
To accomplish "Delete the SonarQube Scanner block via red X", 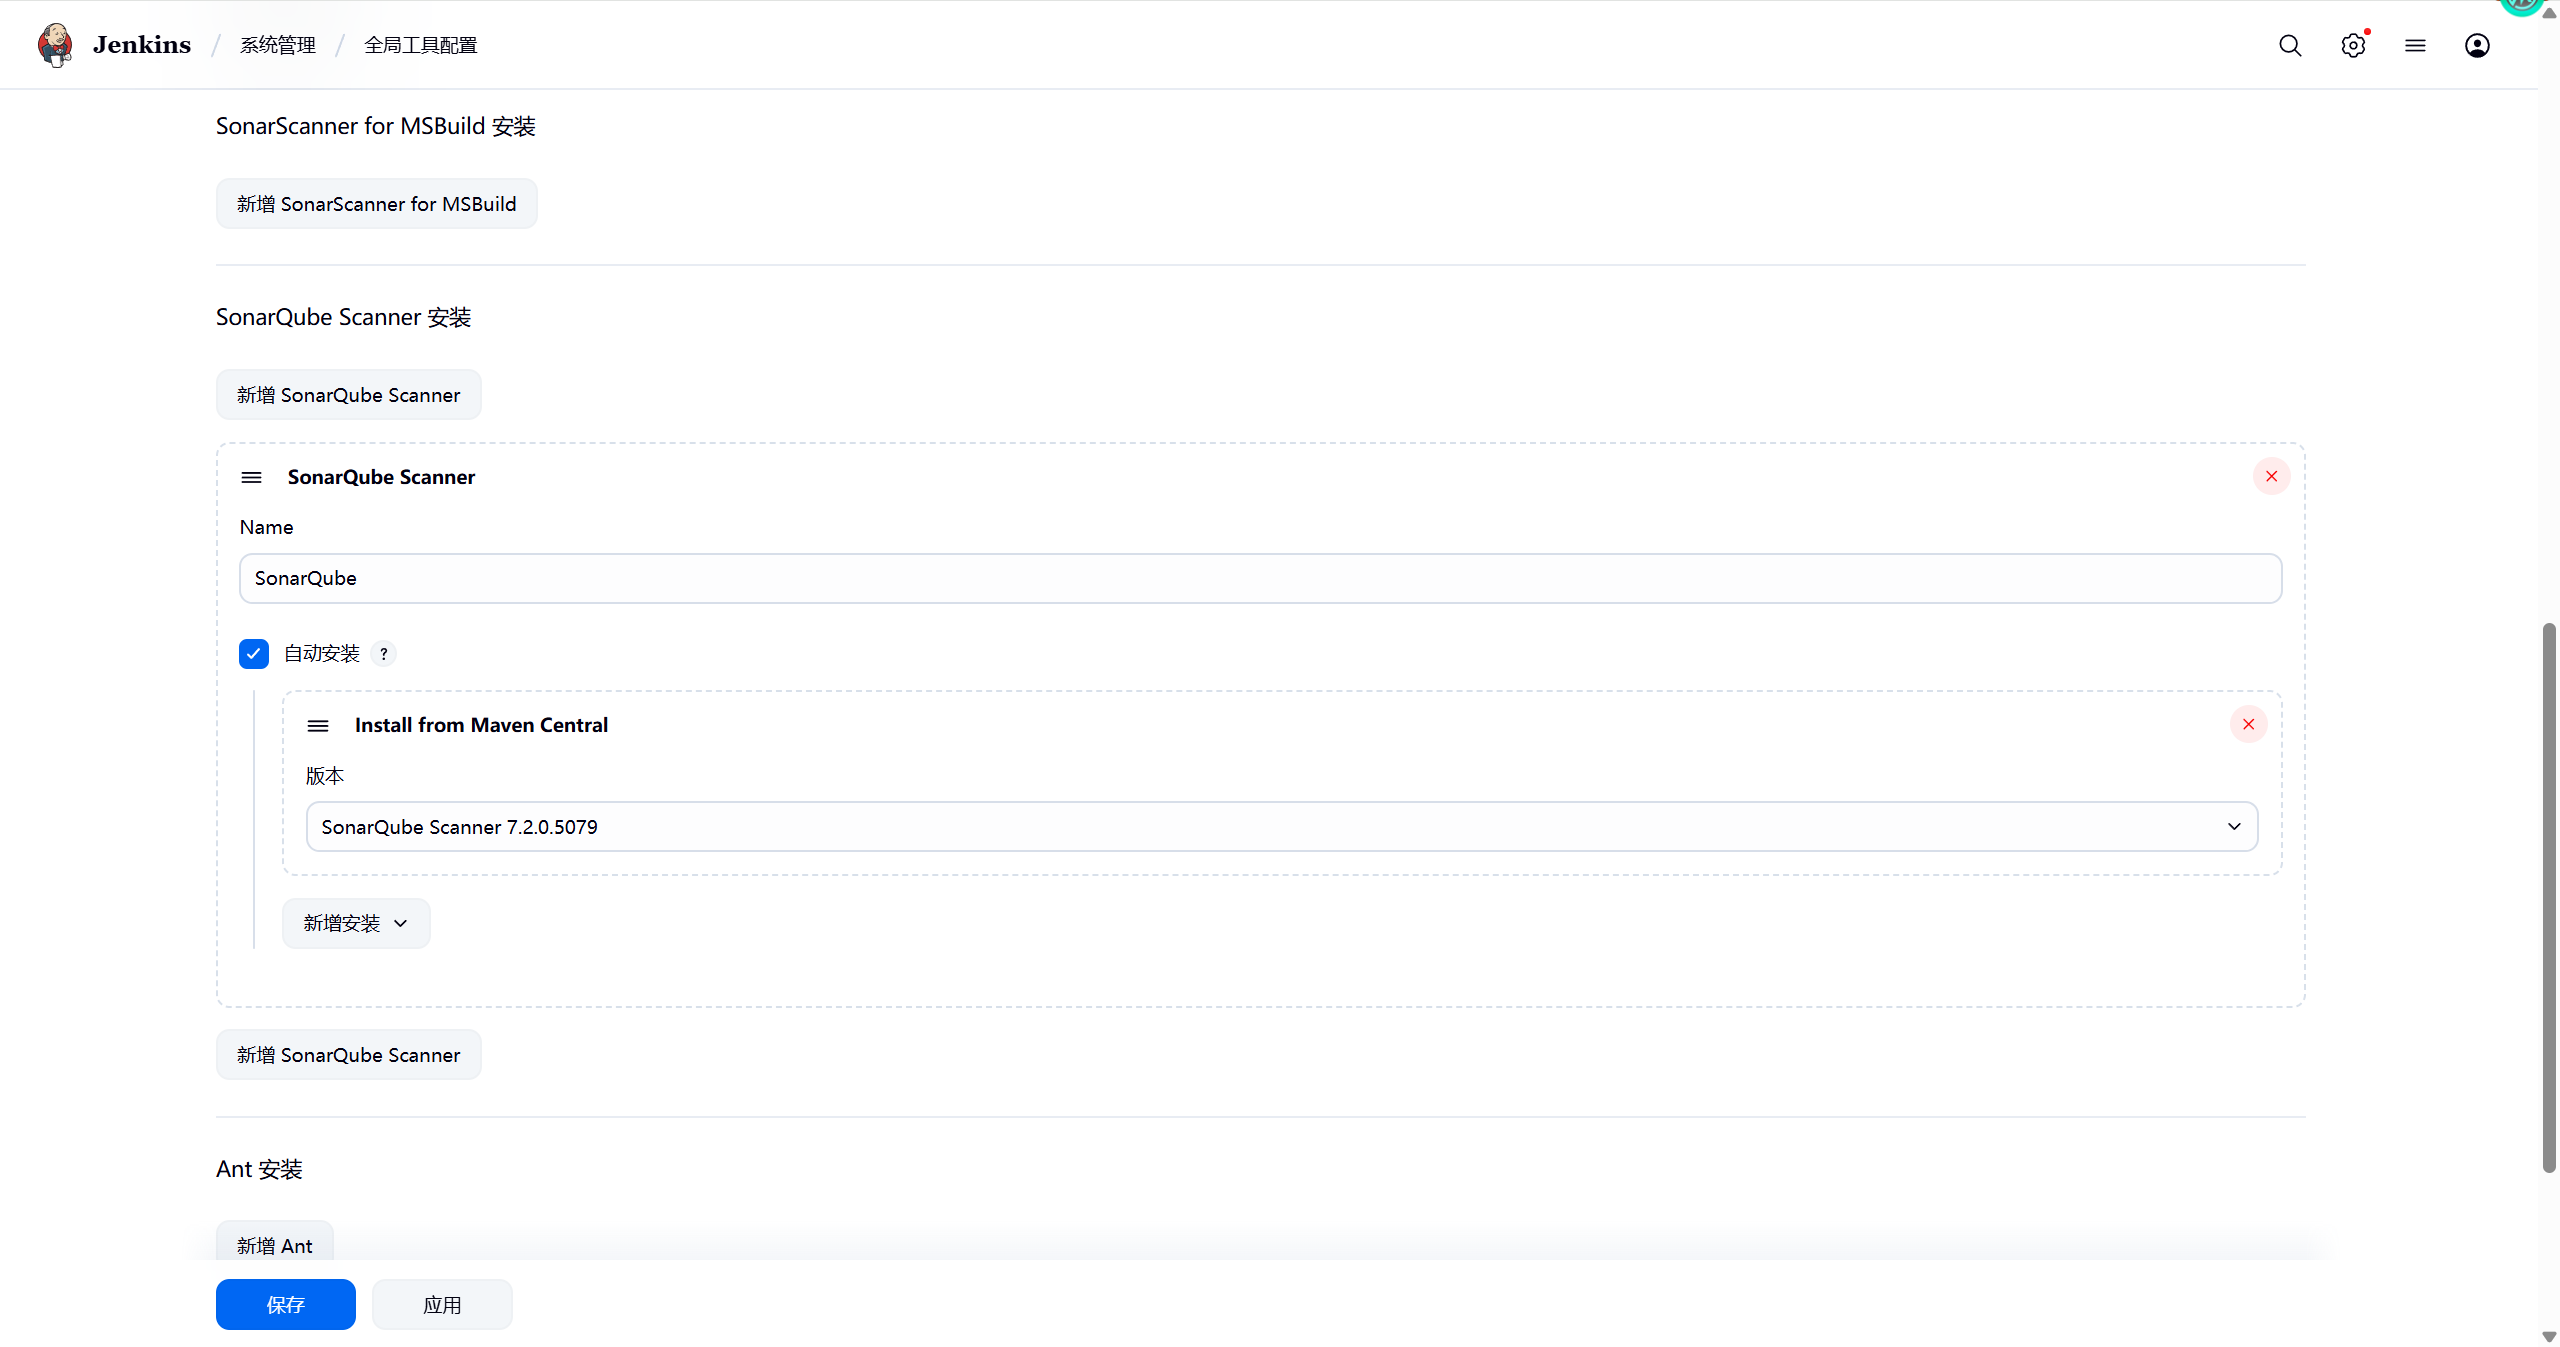I will [2271, 476].
